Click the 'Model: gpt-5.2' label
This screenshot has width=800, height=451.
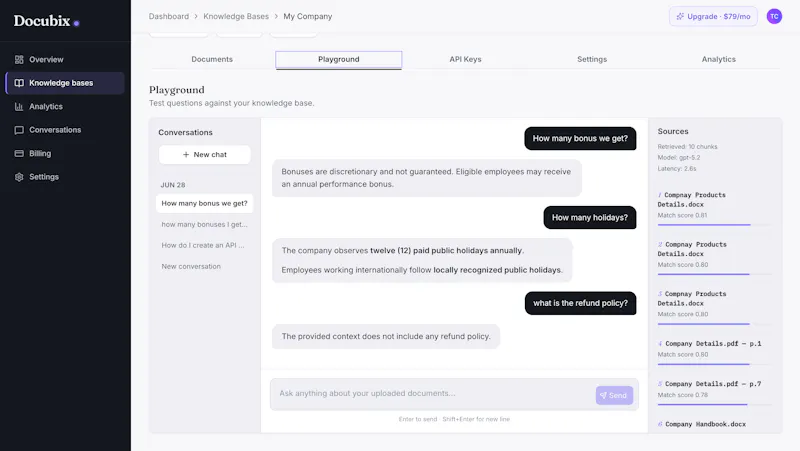point(679,158)
